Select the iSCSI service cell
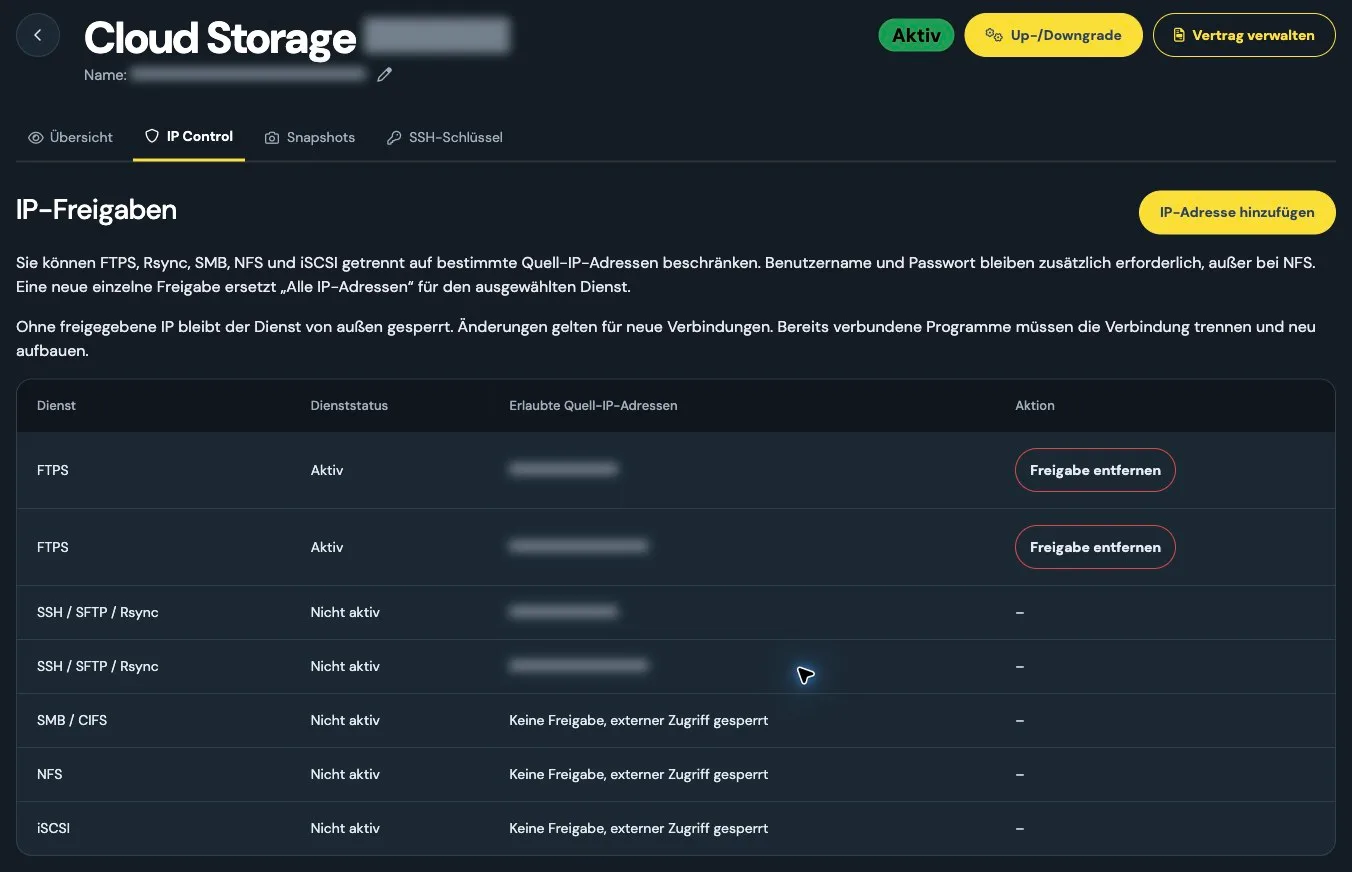The height and width of the screenshot is (872, 1352). (x=53, y=828)
